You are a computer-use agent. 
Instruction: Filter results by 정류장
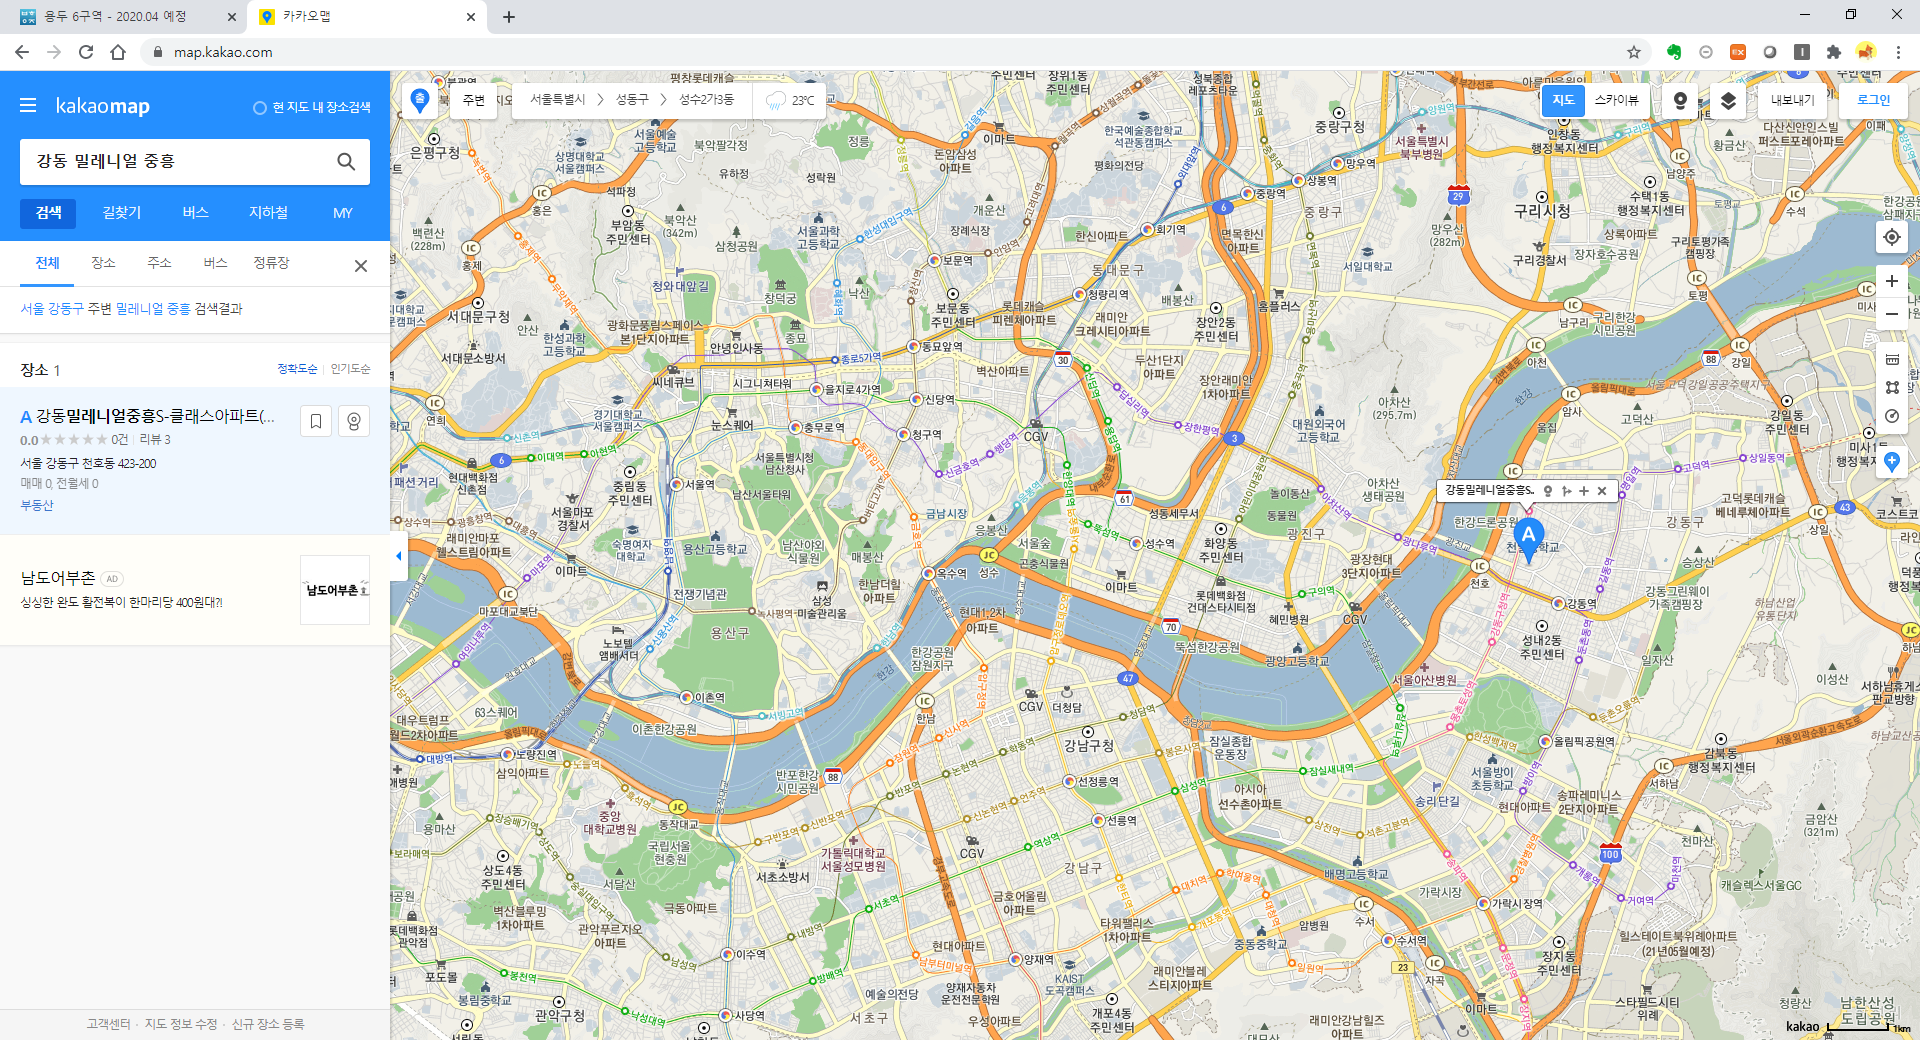coord(271,263)
